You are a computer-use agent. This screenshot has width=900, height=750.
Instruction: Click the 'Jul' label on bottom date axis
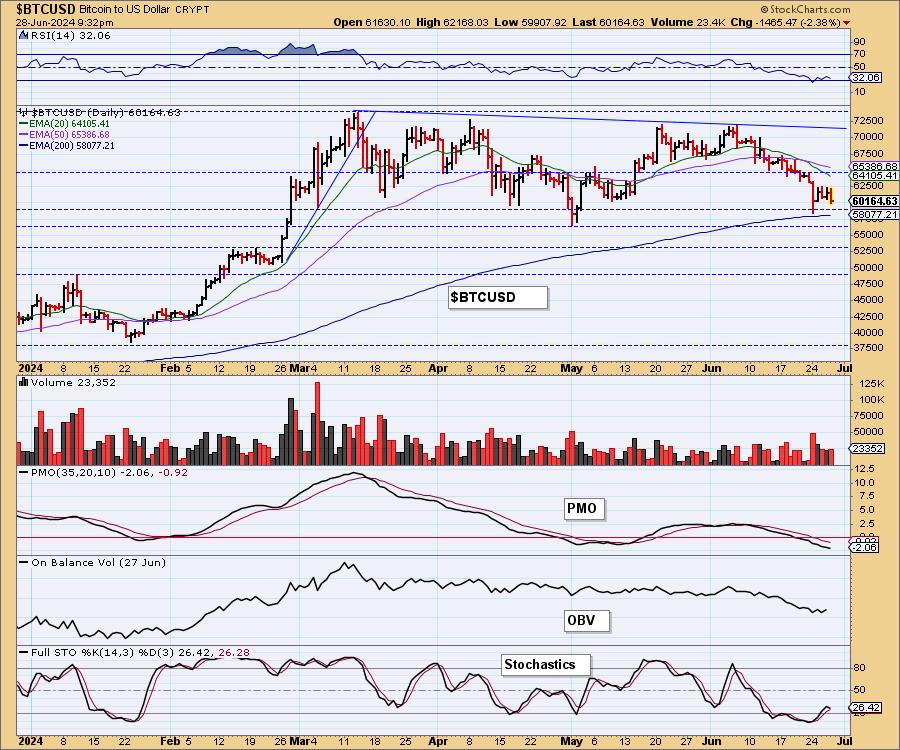(844, 741)
